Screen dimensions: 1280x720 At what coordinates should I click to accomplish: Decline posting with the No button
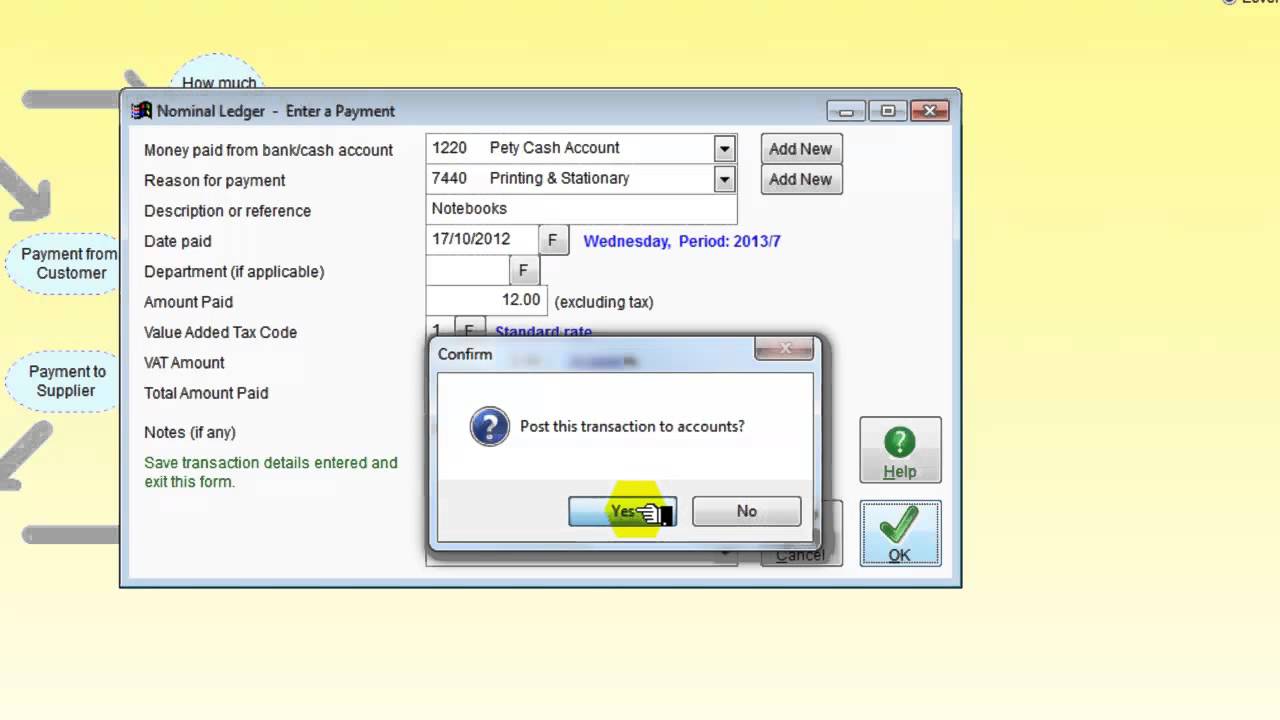pyautogui.click(x=746, y=511)
